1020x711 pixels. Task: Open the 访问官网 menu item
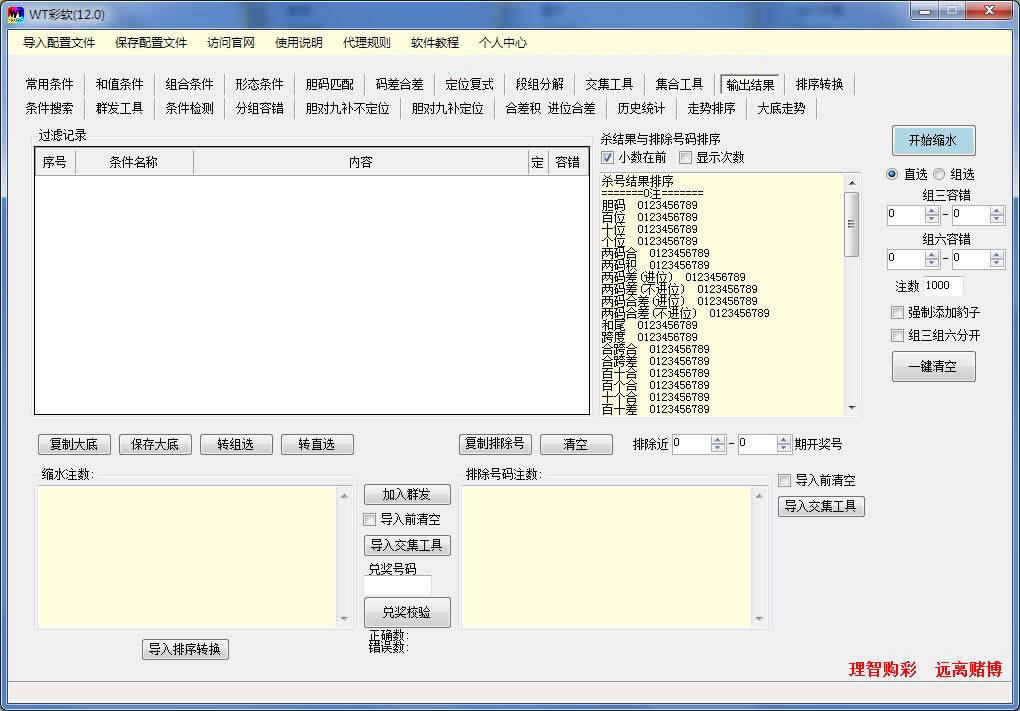click(x=231, y=43)
